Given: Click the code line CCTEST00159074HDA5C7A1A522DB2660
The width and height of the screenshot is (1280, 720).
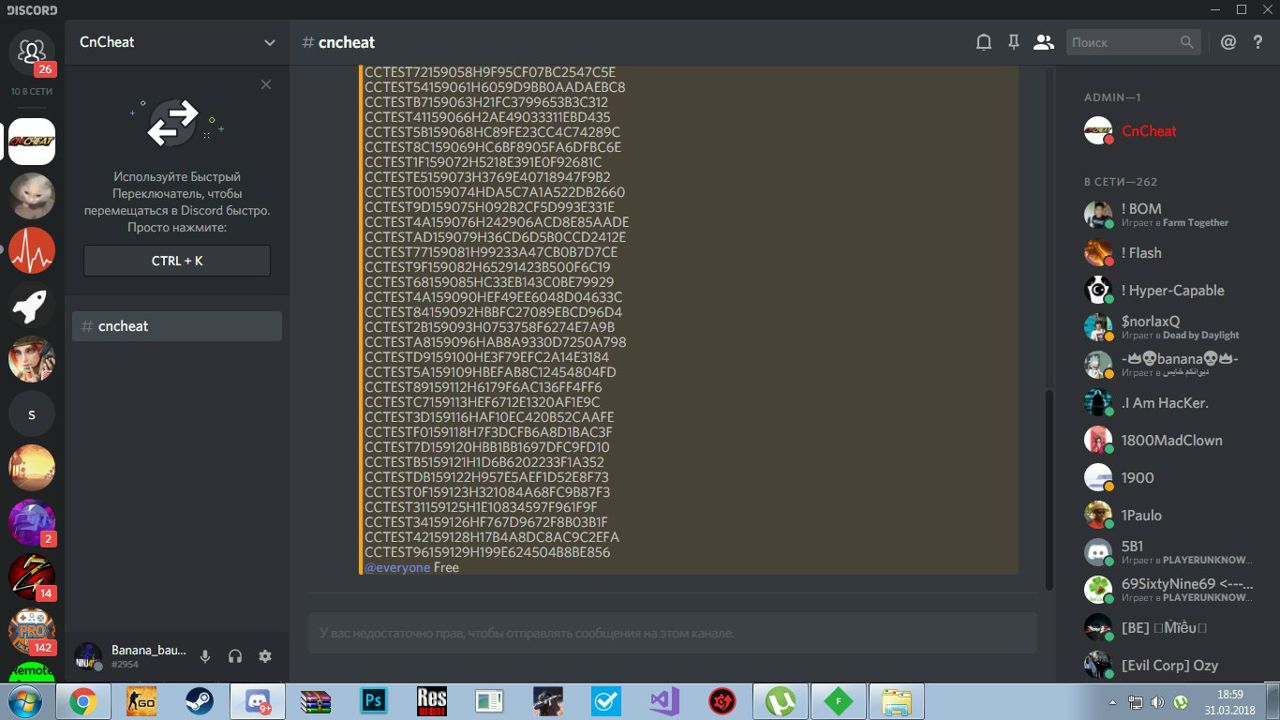Looking at the screenshot, I should [495, 192].
